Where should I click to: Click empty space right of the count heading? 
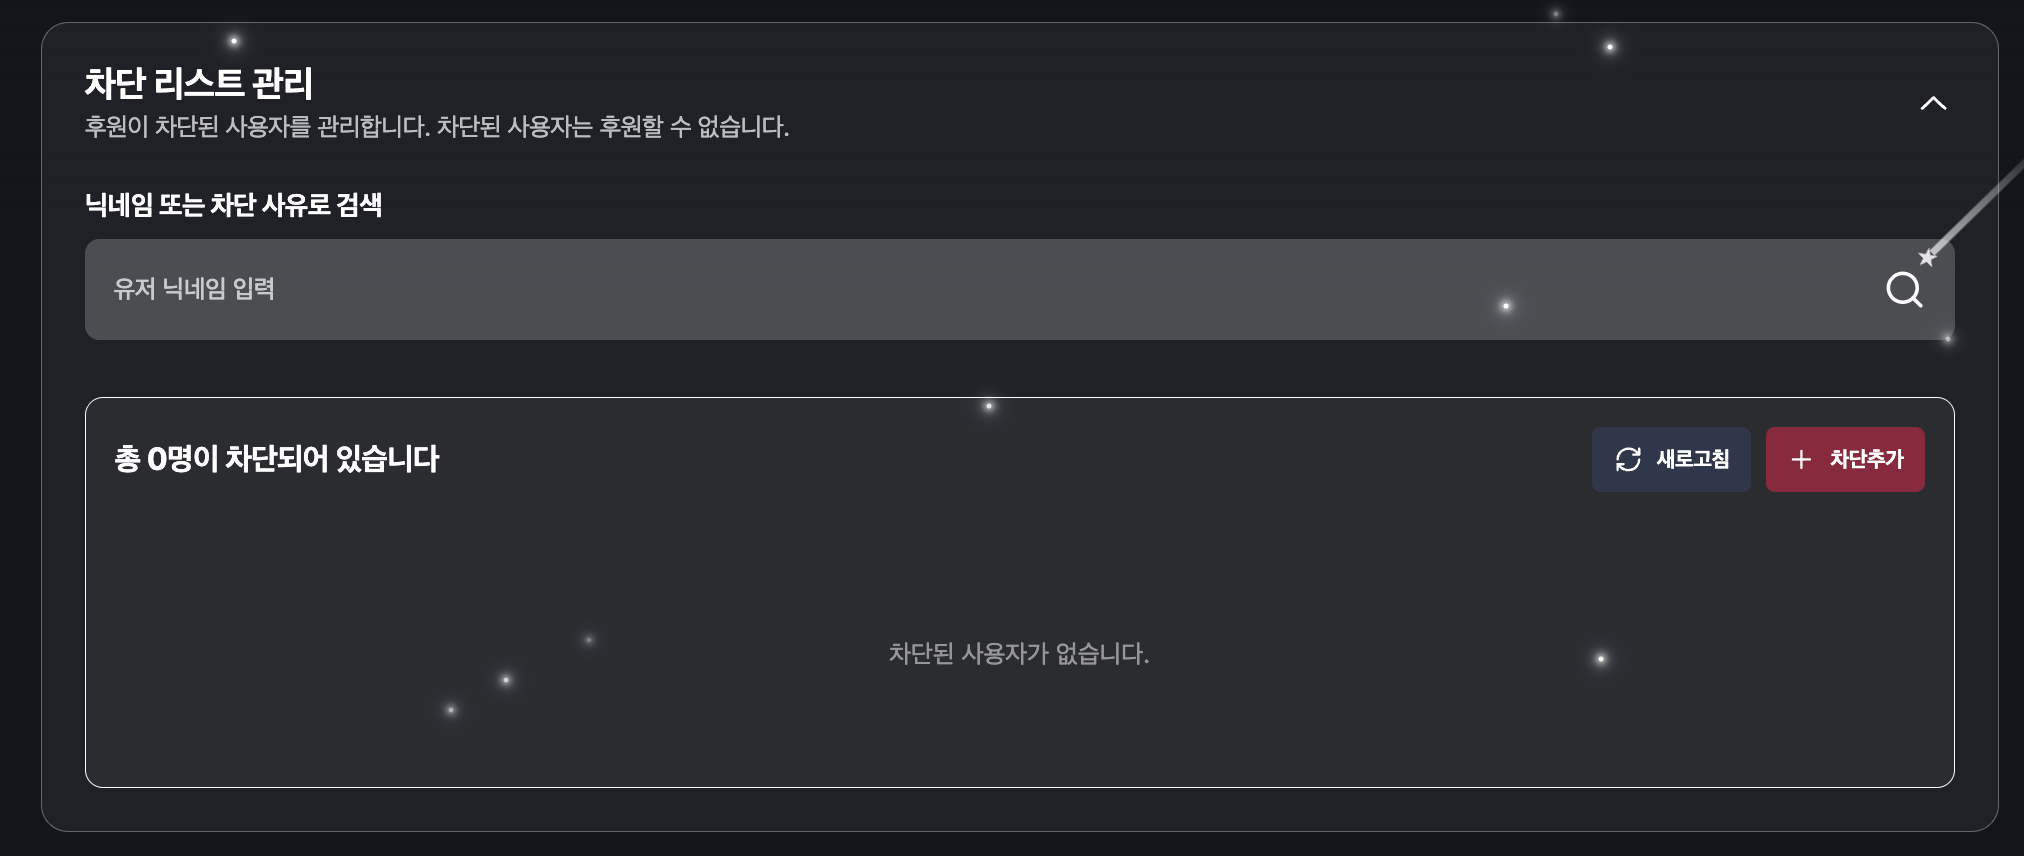(x=1000, y=459)
